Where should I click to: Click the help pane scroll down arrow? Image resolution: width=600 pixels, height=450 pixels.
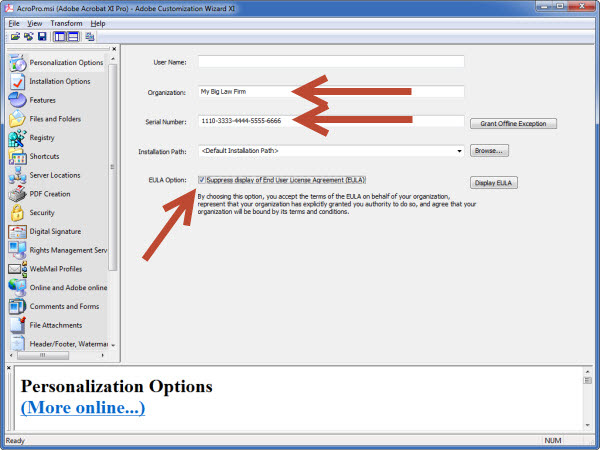(587, 425)
